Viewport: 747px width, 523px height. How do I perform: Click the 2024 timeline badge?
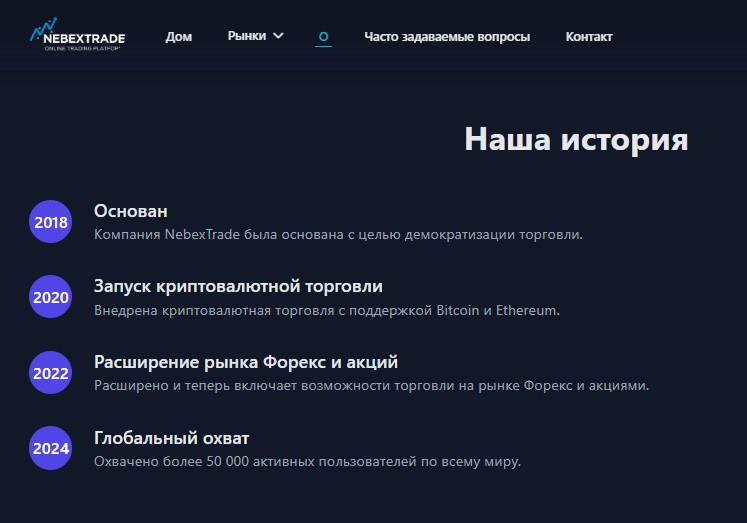(50, 448)
